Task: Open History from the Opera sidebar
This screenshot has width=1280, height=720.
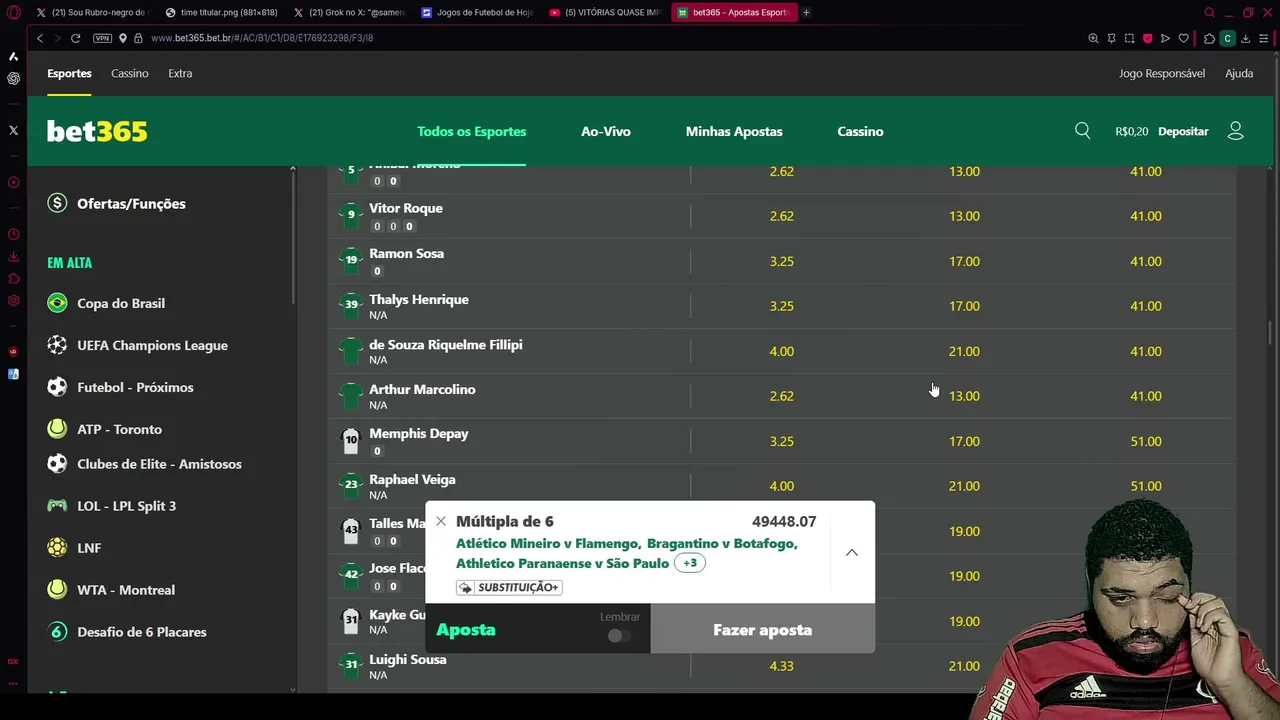Action: coord(13,234)
